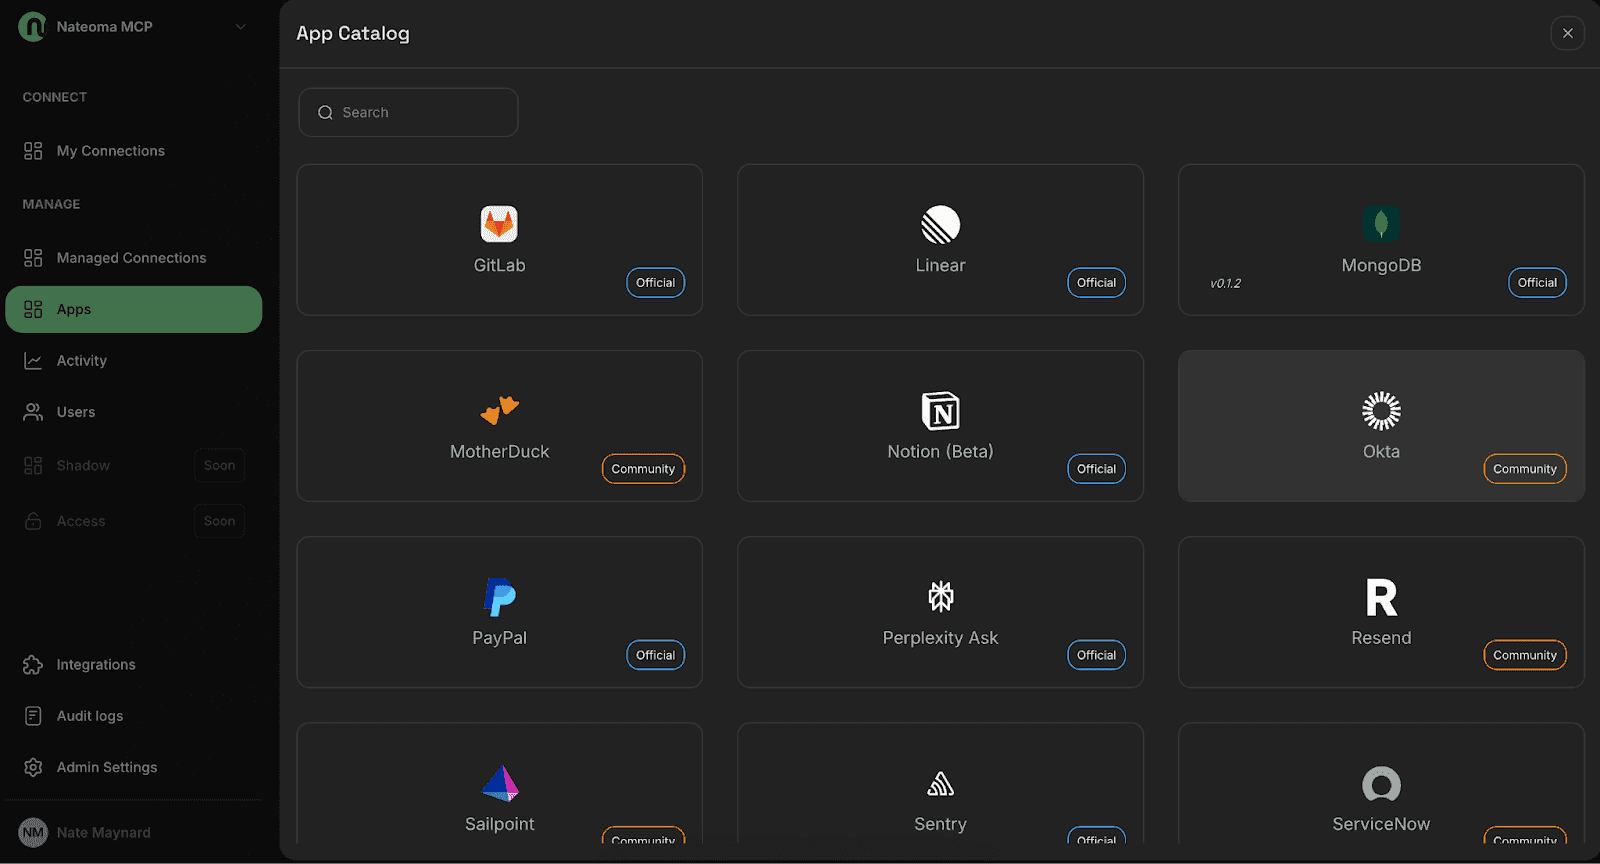Click the Official badge on Perplexity Ask card
Viewport: 1600px width, 864px height.
[1096, 655]
